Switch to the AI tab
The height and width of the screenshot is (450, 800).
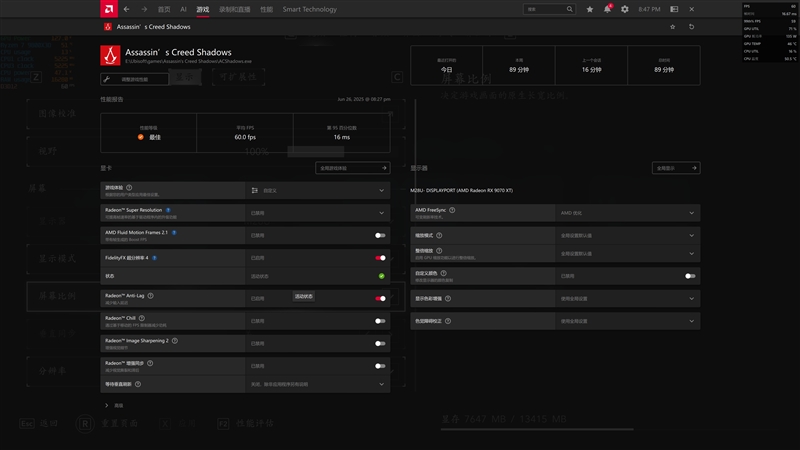click(x=183, y=9)
